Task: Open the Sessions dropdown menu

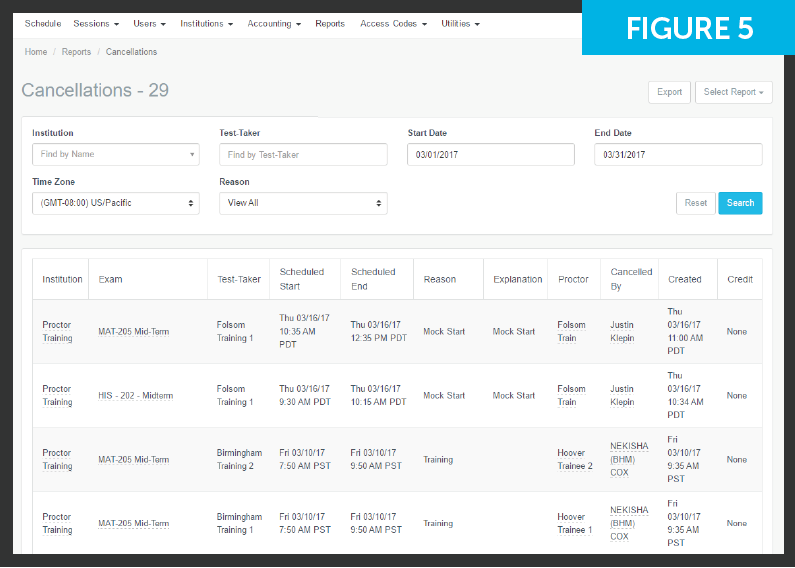Action: click(x=96, y=23)
